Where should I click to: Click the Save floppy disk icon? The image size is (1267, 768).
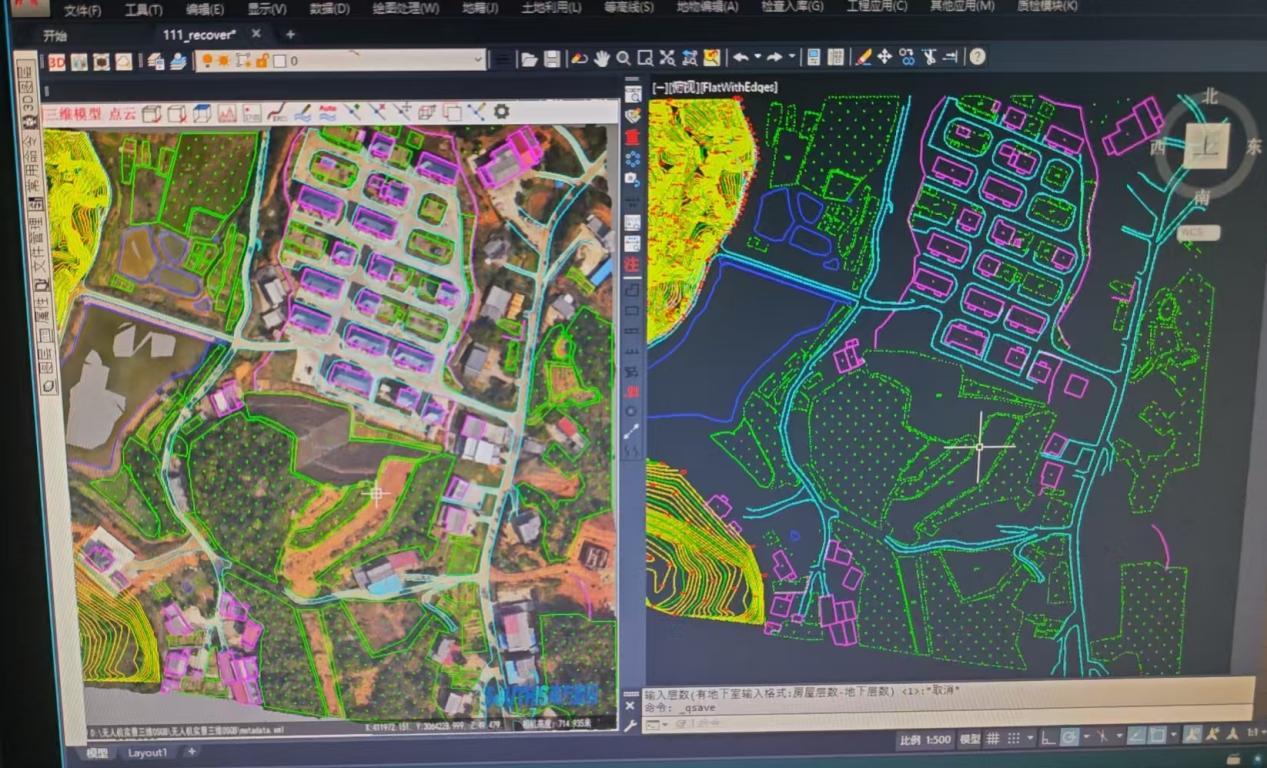tap(552, 58)
